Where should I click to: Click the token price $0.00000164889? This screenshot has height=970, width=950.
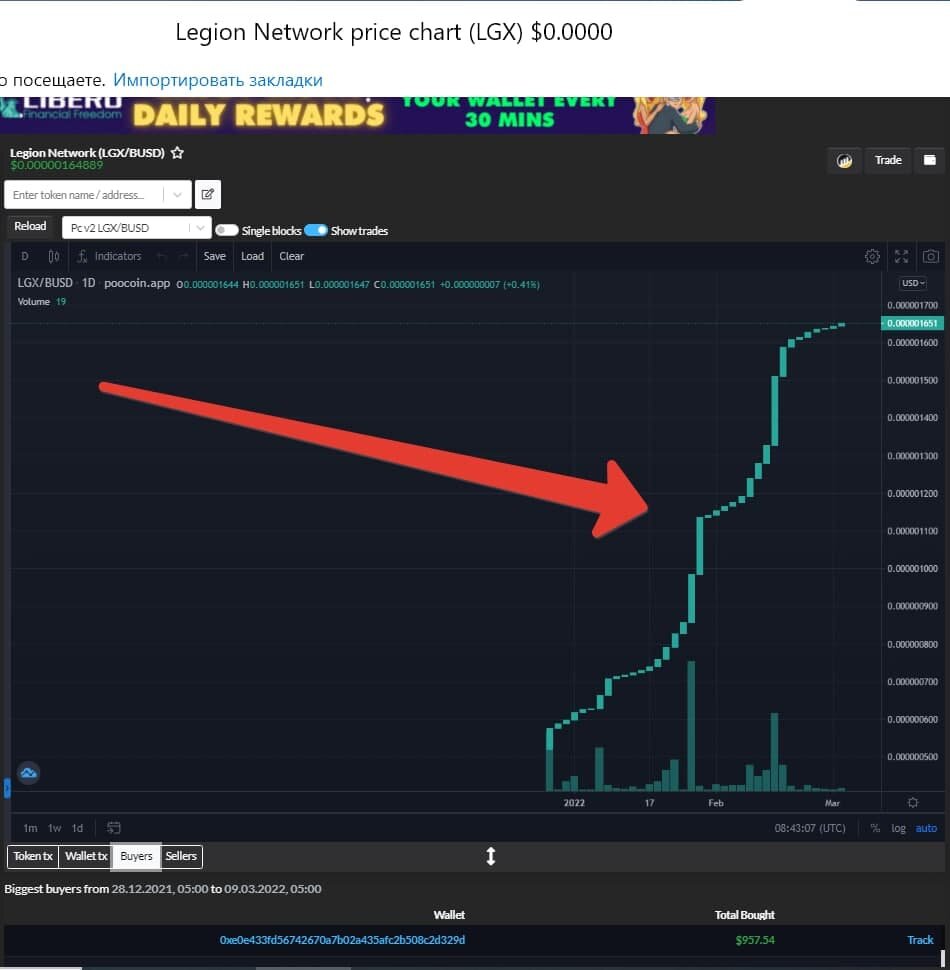click(57, 165)
